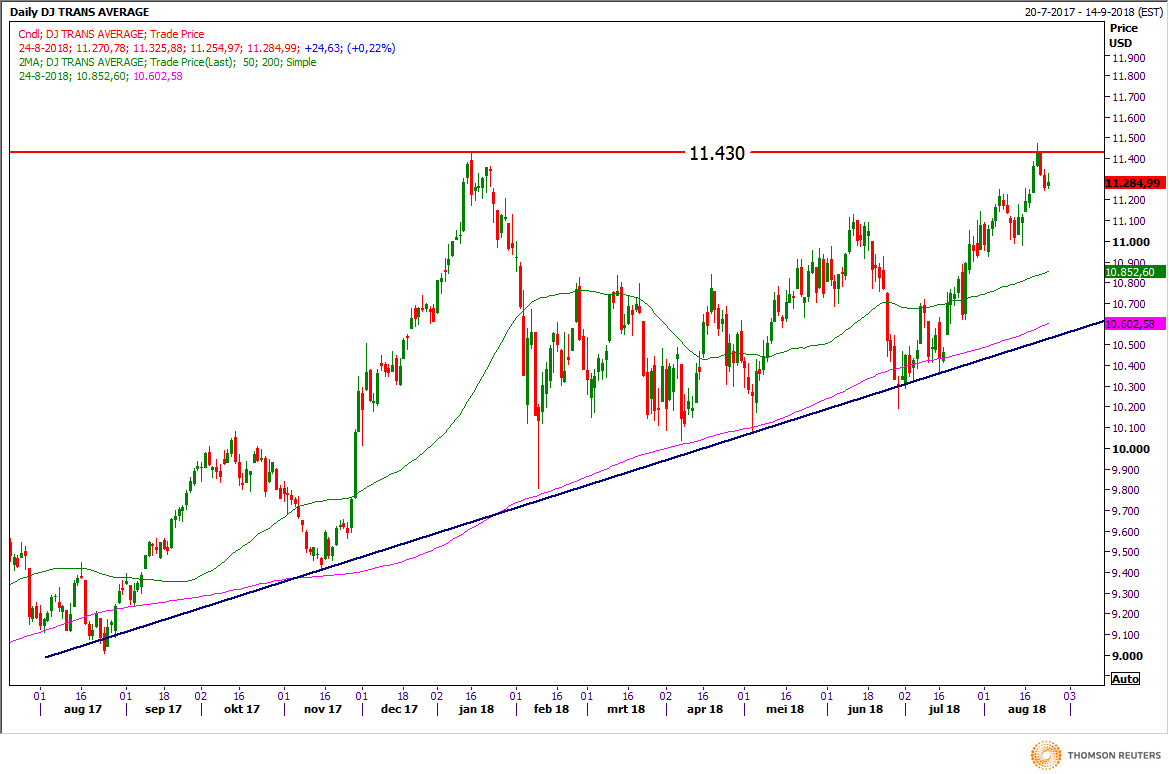The image size is (1169, 774).
Task: Click the magenta 10.602,58 tag on price axis
Action: 1133,324
